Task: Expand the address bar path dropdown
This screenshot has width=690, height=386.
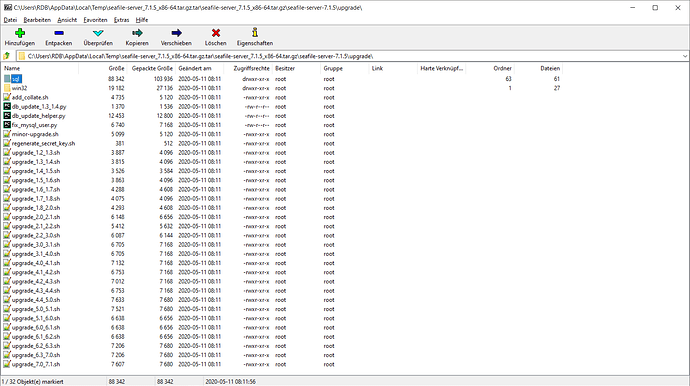Action: point(685,56)
